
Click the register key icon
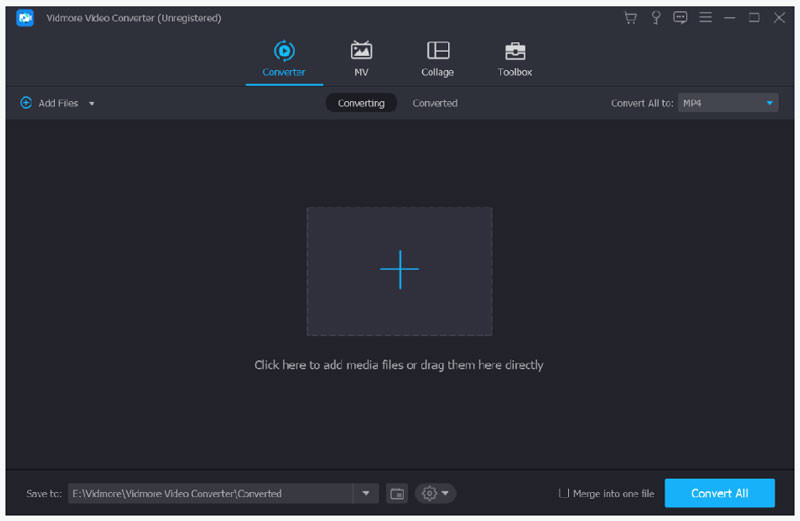[656, 18]
